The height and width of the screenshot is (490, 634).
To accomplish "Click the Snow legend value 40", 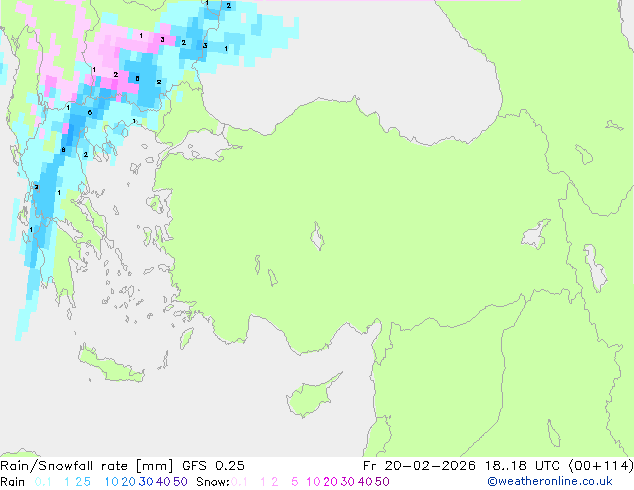I will (365, 482).
